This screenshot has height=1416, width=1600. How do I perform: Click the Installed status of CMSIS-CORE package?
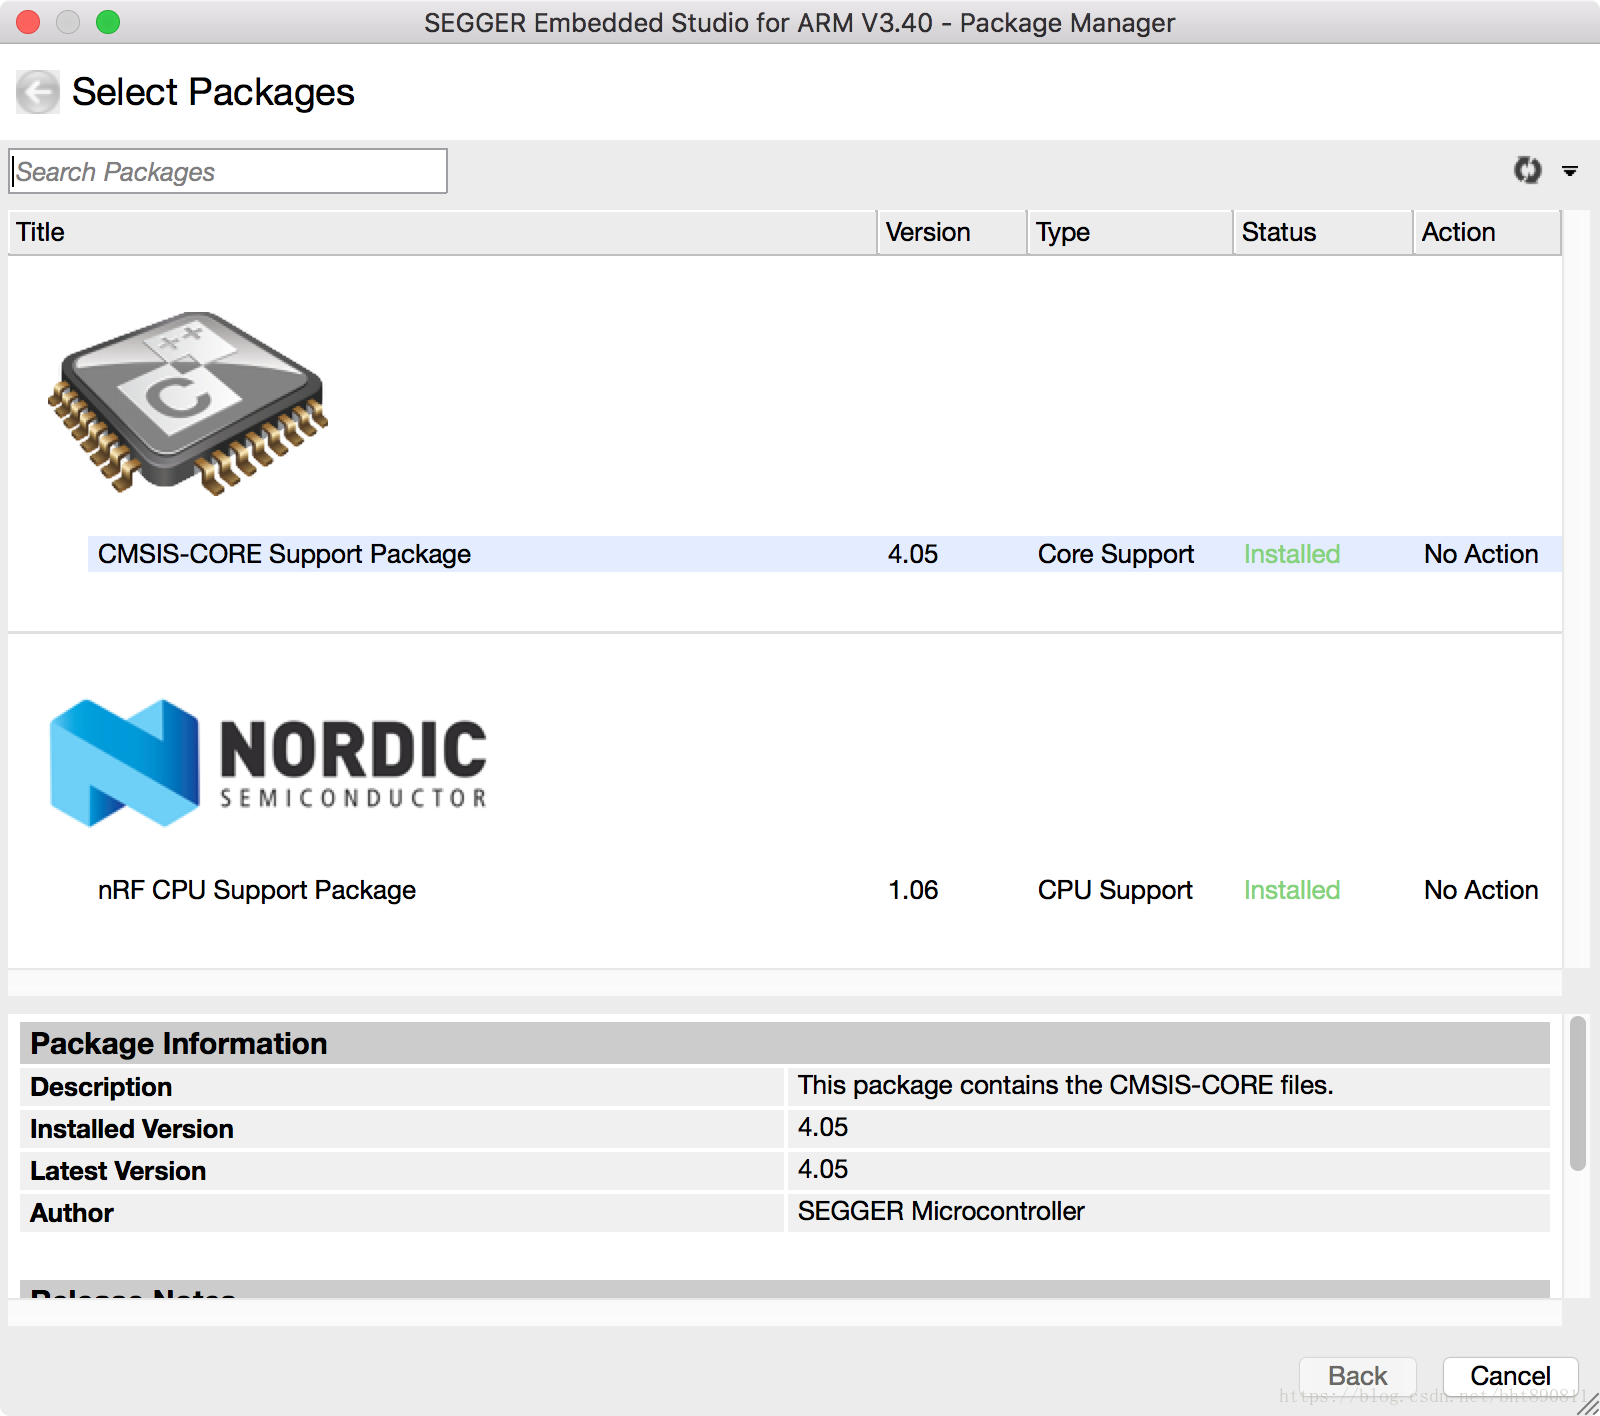click(1292, 554)
